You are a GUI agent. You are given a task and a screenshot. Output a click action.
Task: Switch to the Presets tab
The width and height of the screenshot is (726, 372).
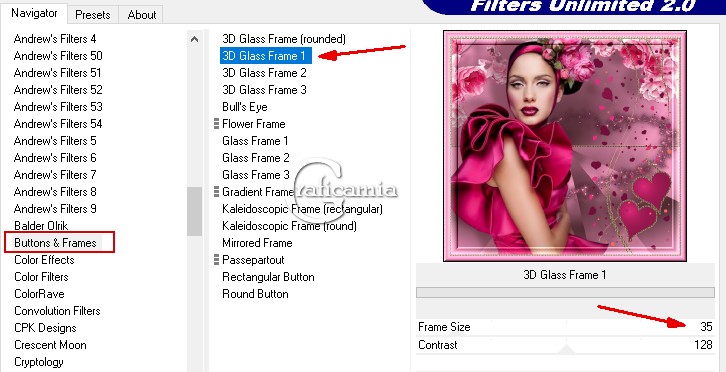click(x=93, y=15)
